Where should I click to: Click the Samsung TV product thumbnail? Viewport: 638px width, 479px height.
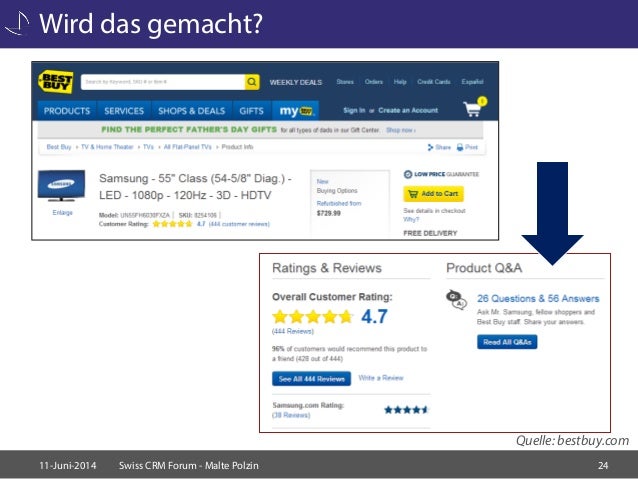(61, 186)
